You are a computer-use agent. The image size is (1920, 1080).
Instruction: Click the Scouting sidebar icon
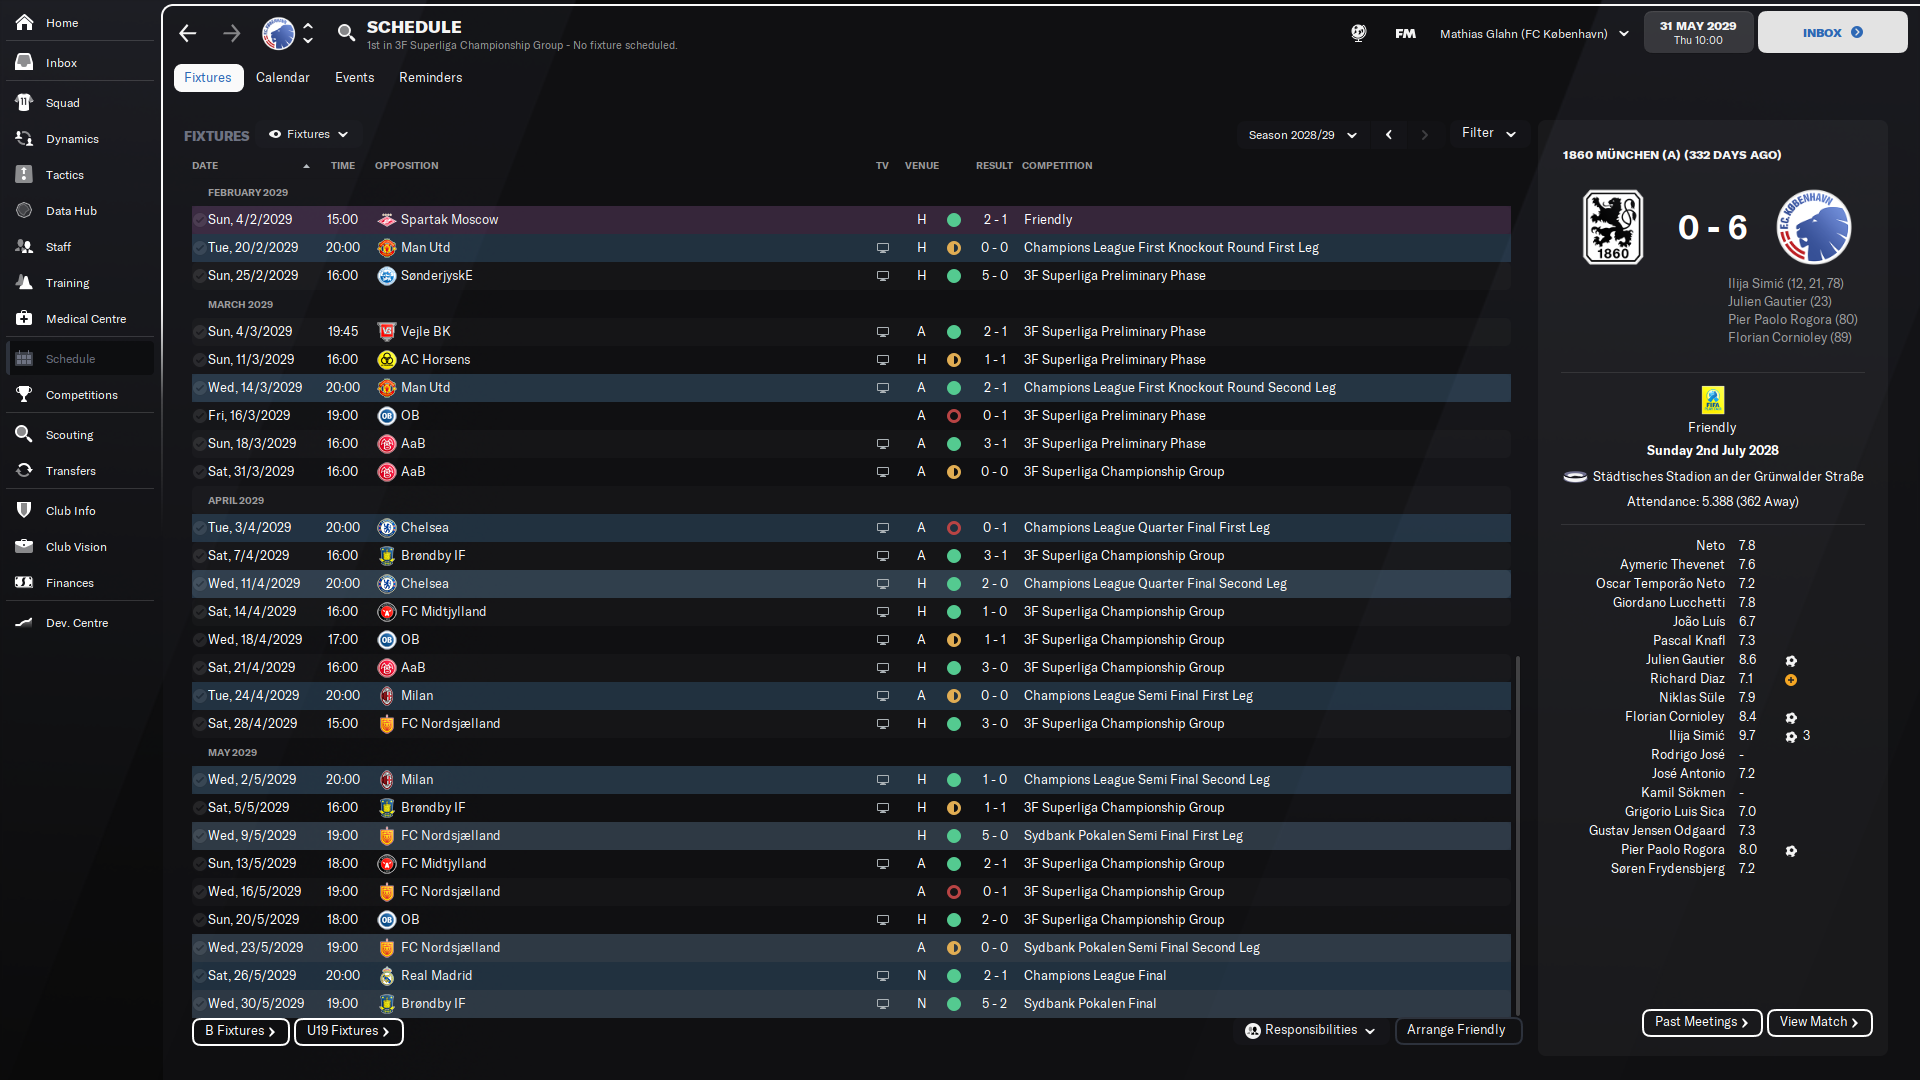click(24, 434)
